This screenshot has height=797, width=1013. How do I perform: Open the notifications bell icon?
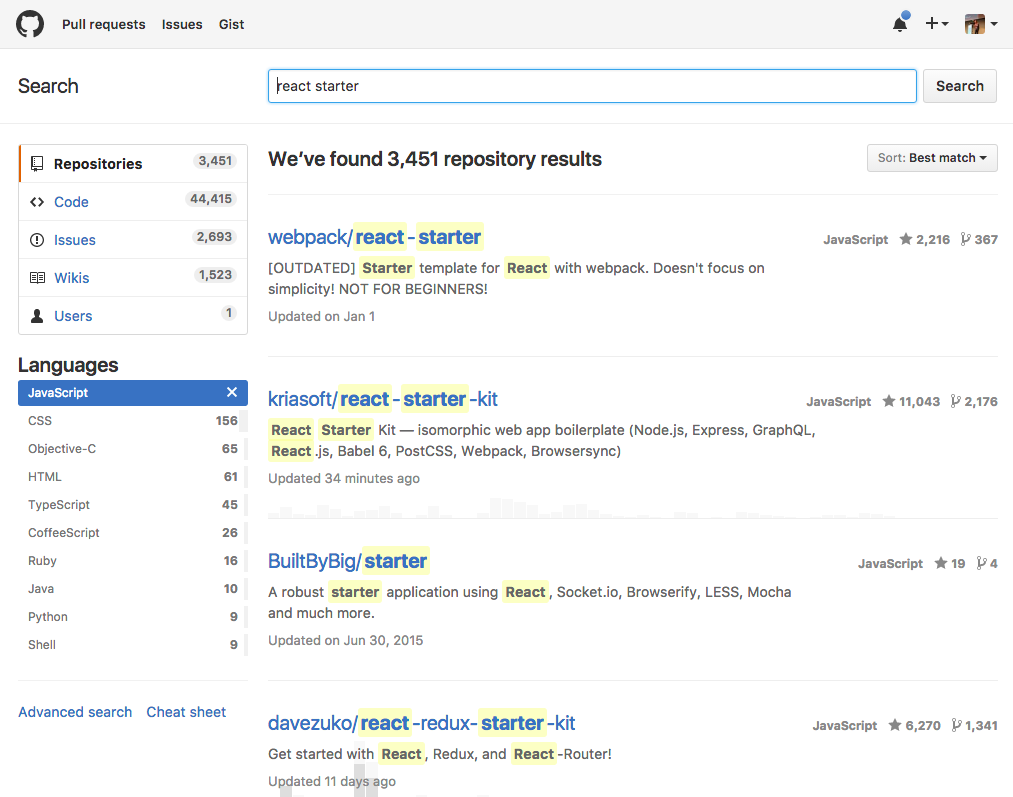tap(900, 24)
